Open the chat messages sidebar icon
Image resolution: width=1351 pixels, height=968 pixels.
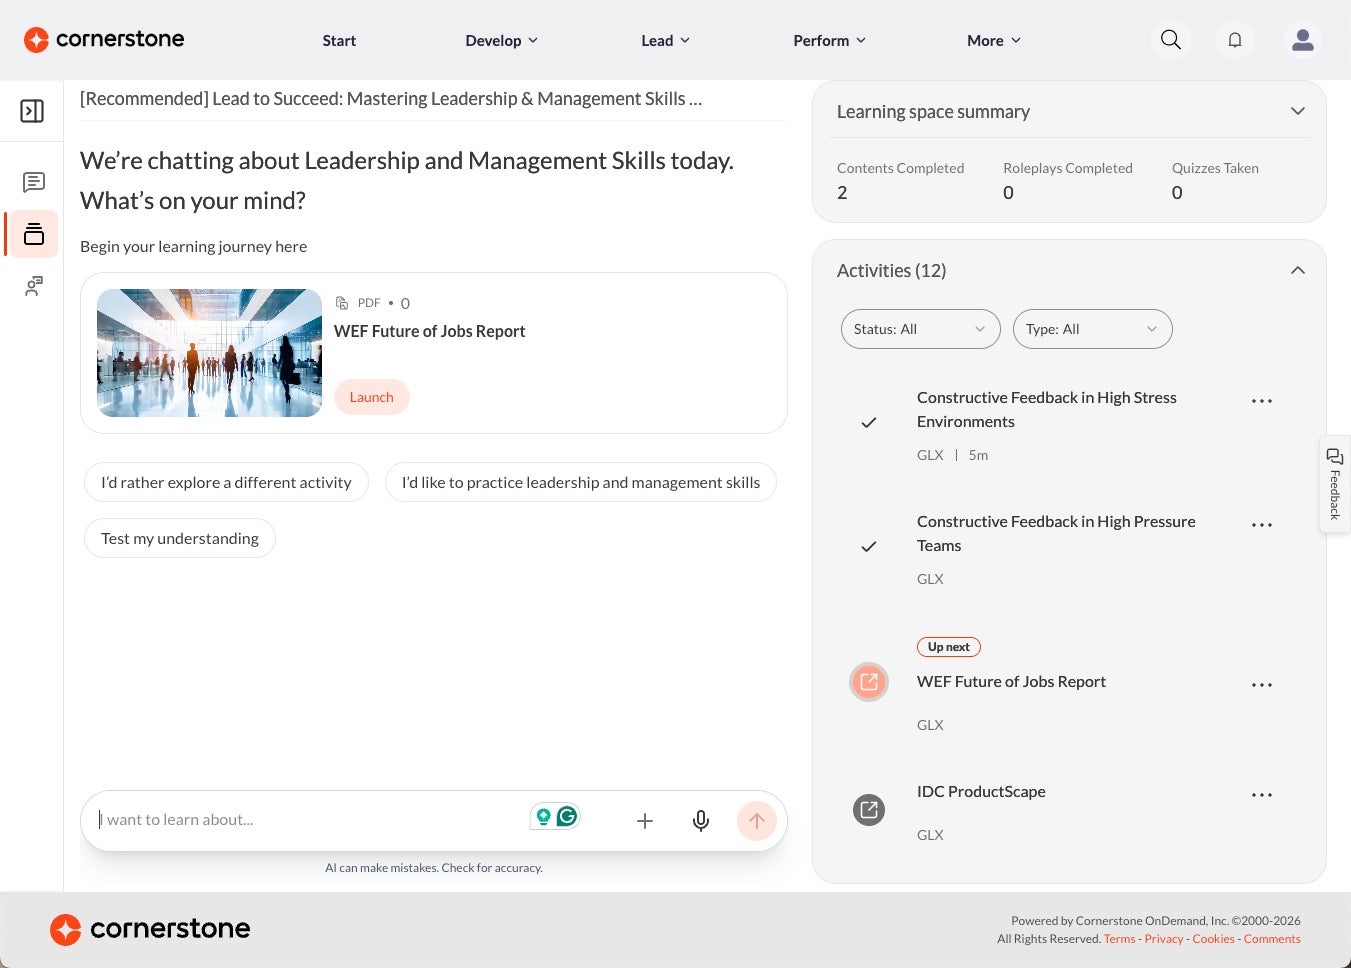click(x=33, y=182)
